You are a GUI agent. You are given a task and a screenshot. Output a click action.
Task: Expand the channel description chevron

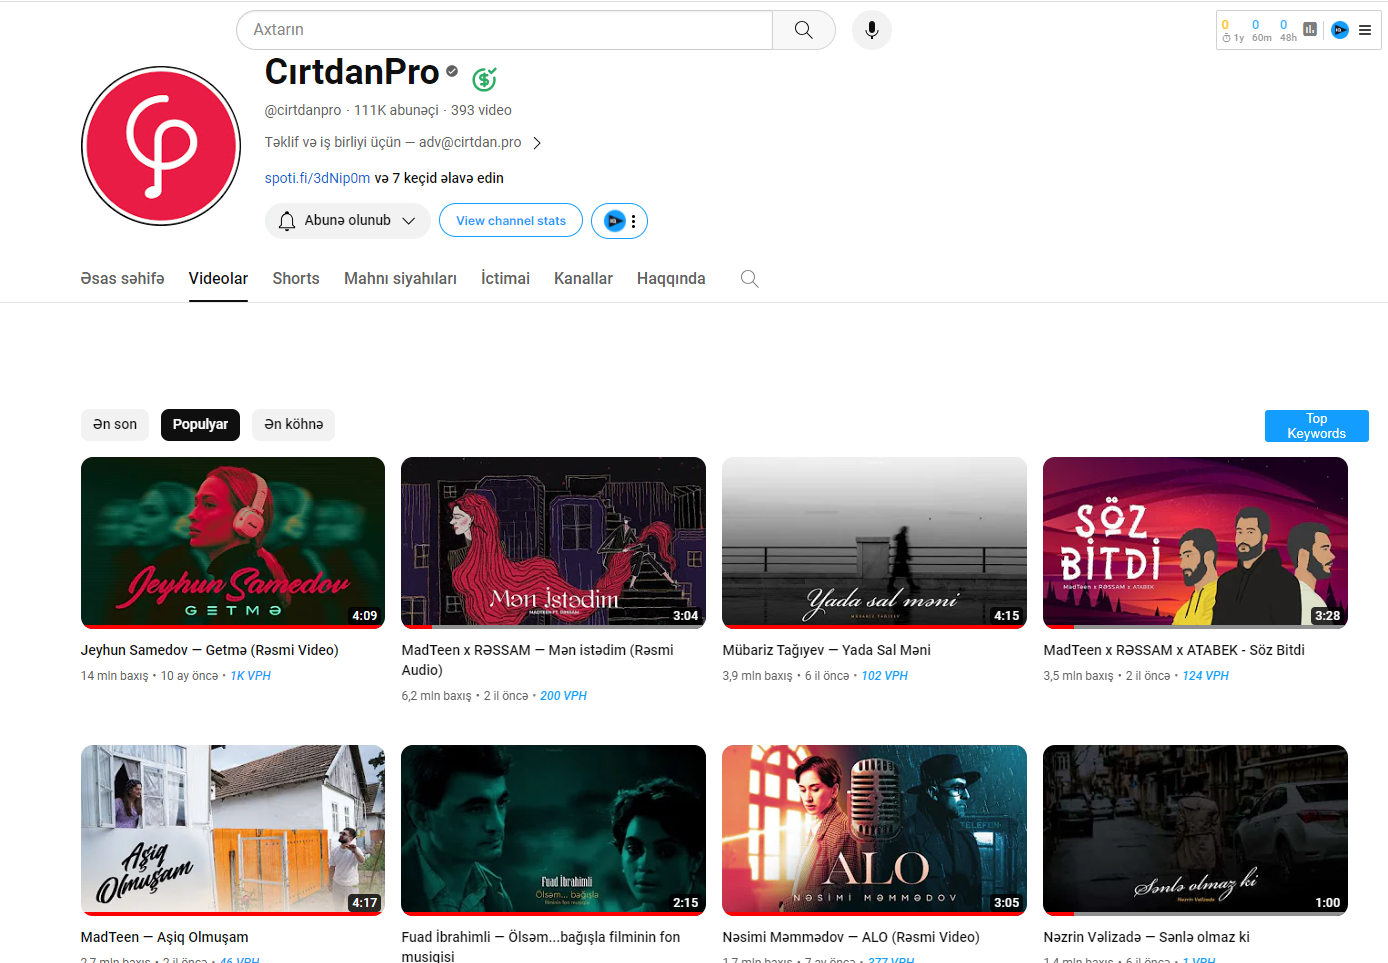537,143
